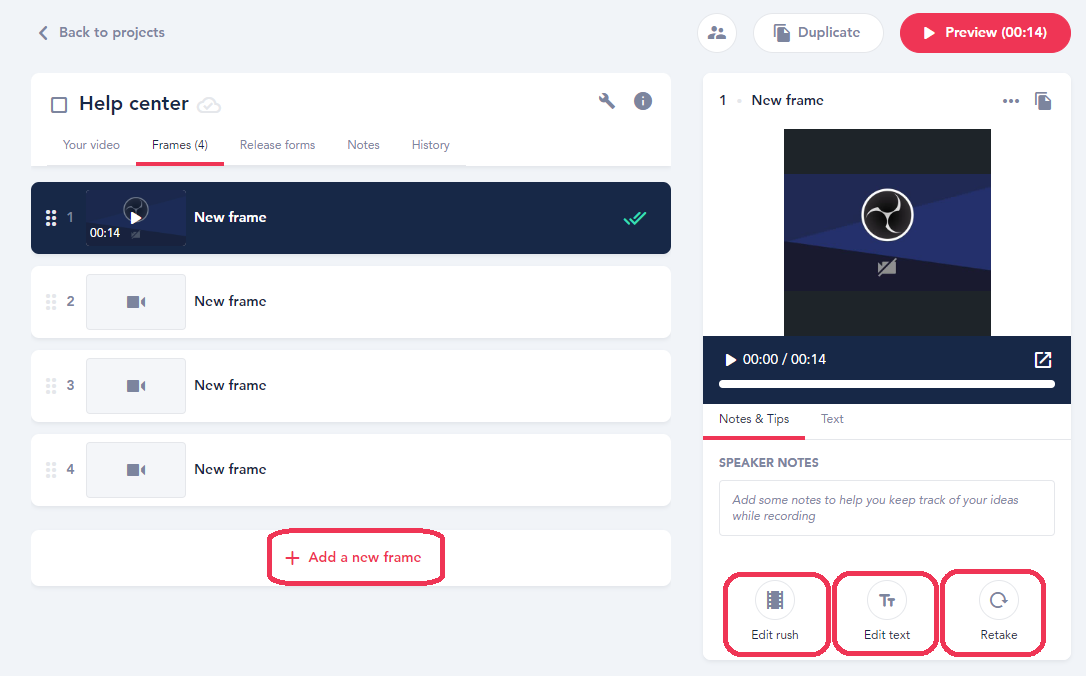Open the project info icon
Screen dimensions: 1086x676
[x=643, y=101]
